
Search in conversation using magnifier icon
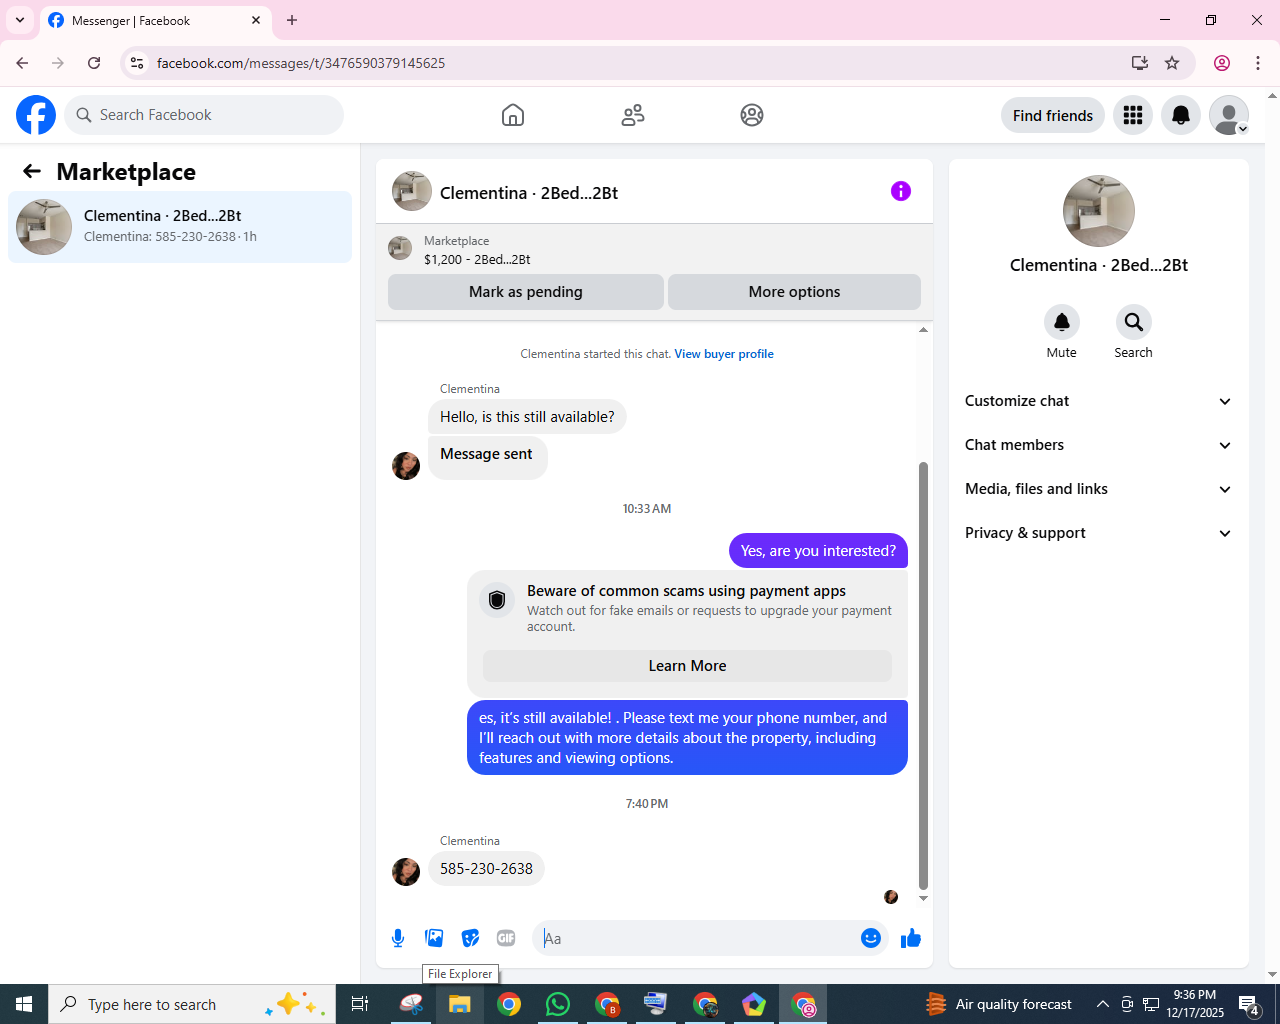pyautogui.click(x=1134, y=322)
